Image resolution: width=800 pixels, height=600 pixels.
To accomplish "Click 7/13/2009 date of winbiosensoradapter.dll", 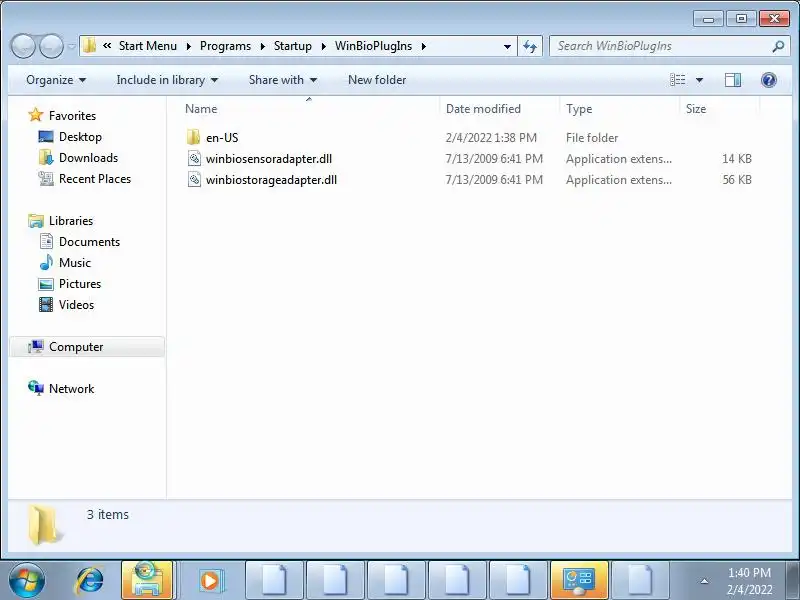I will pyautogui.click(x=493, y=159).
